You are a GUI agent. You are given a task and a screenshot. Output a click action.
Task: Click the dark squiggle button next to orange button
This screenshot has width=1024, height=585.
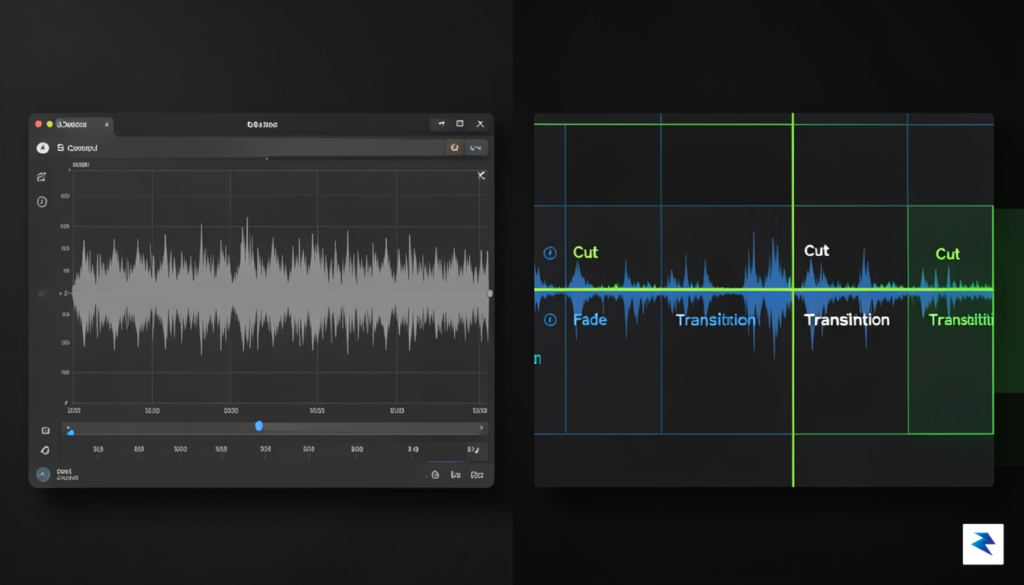[x=476, y=148]
